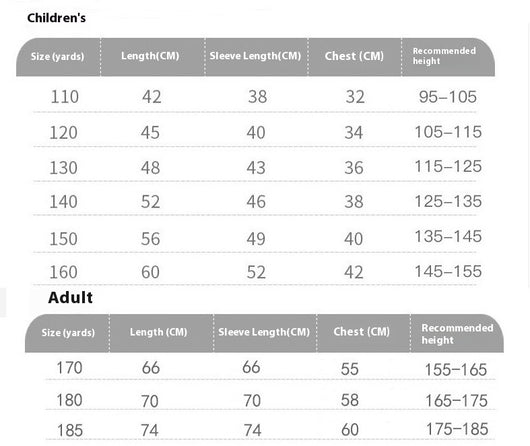The width and height of the screenshot is (530, 446).
Task: Click the Adult table Recommended height header
Action: pos(457,334)
